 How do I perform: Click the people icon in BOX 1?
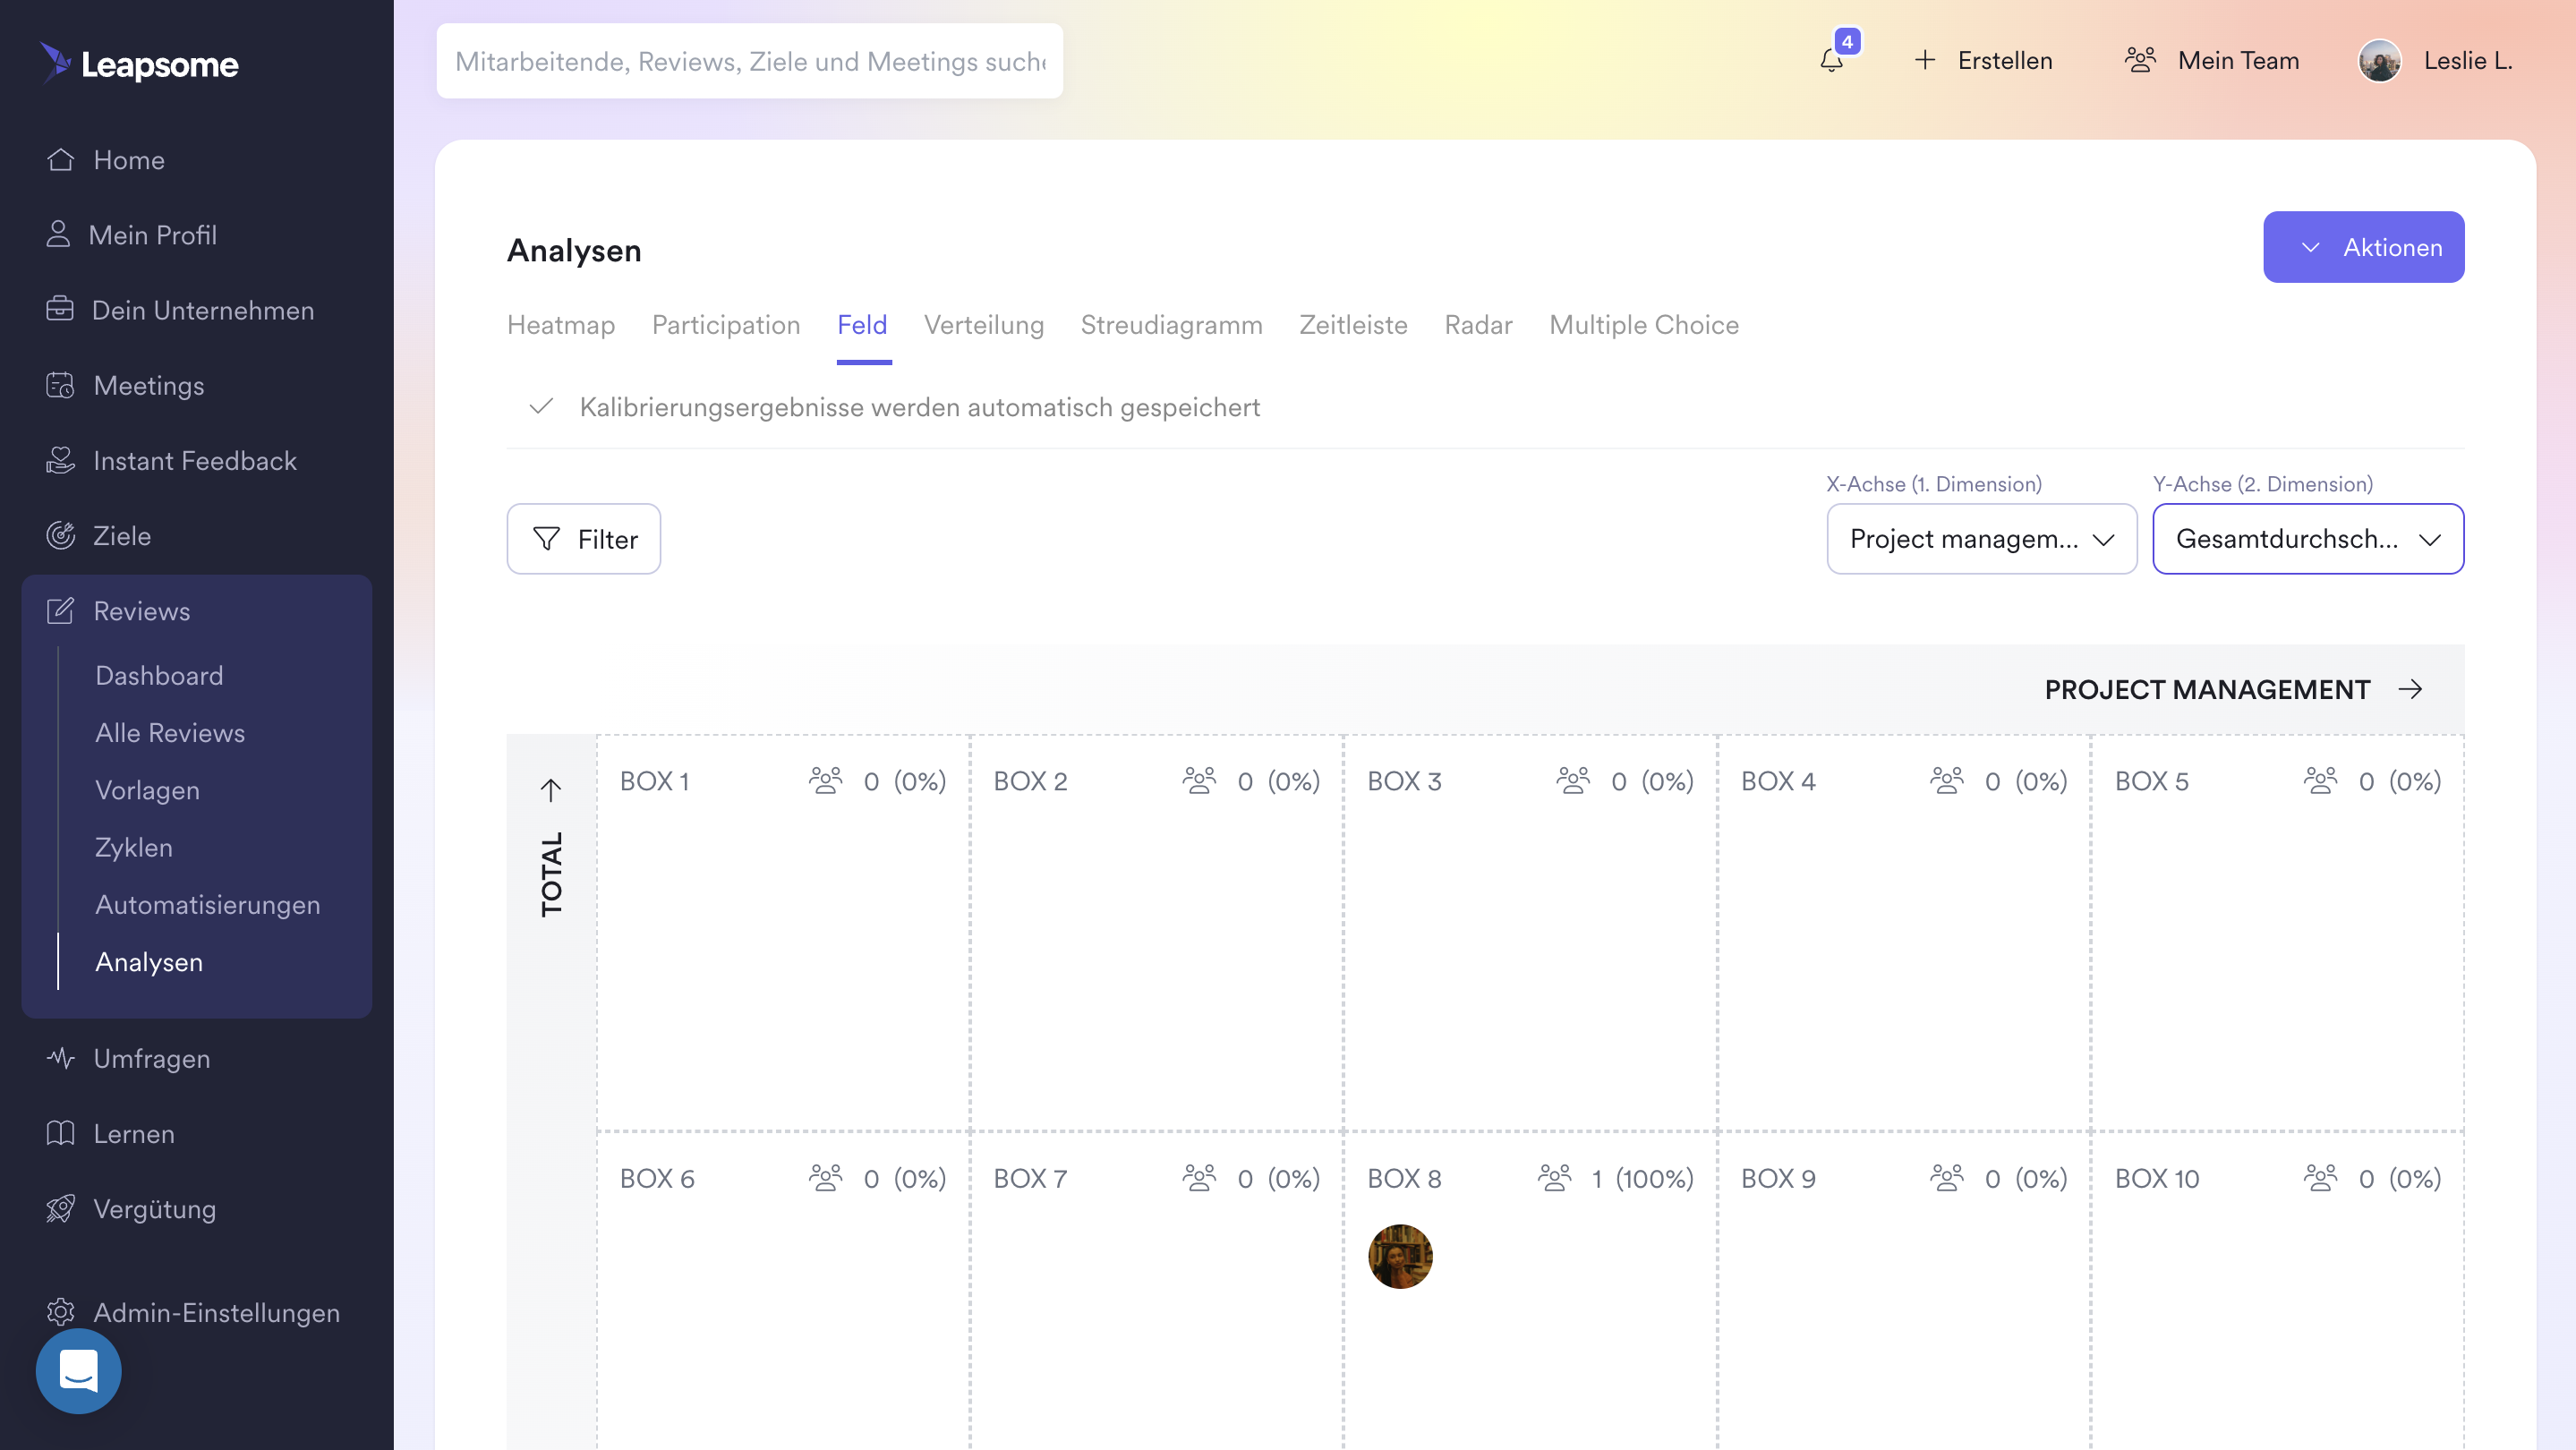click(x=826, y=781)
